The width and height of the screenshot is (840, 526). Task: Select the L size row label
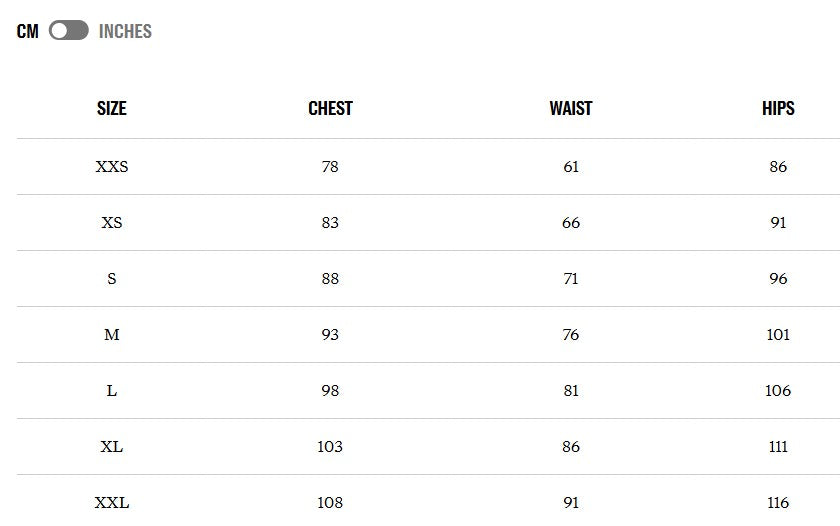tap(111, 390)
